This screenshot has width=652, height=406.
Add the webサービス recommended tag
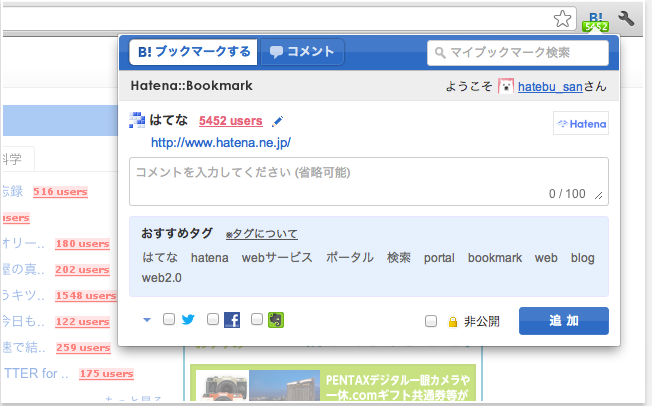pyautogui.click(x=277, y=257)
